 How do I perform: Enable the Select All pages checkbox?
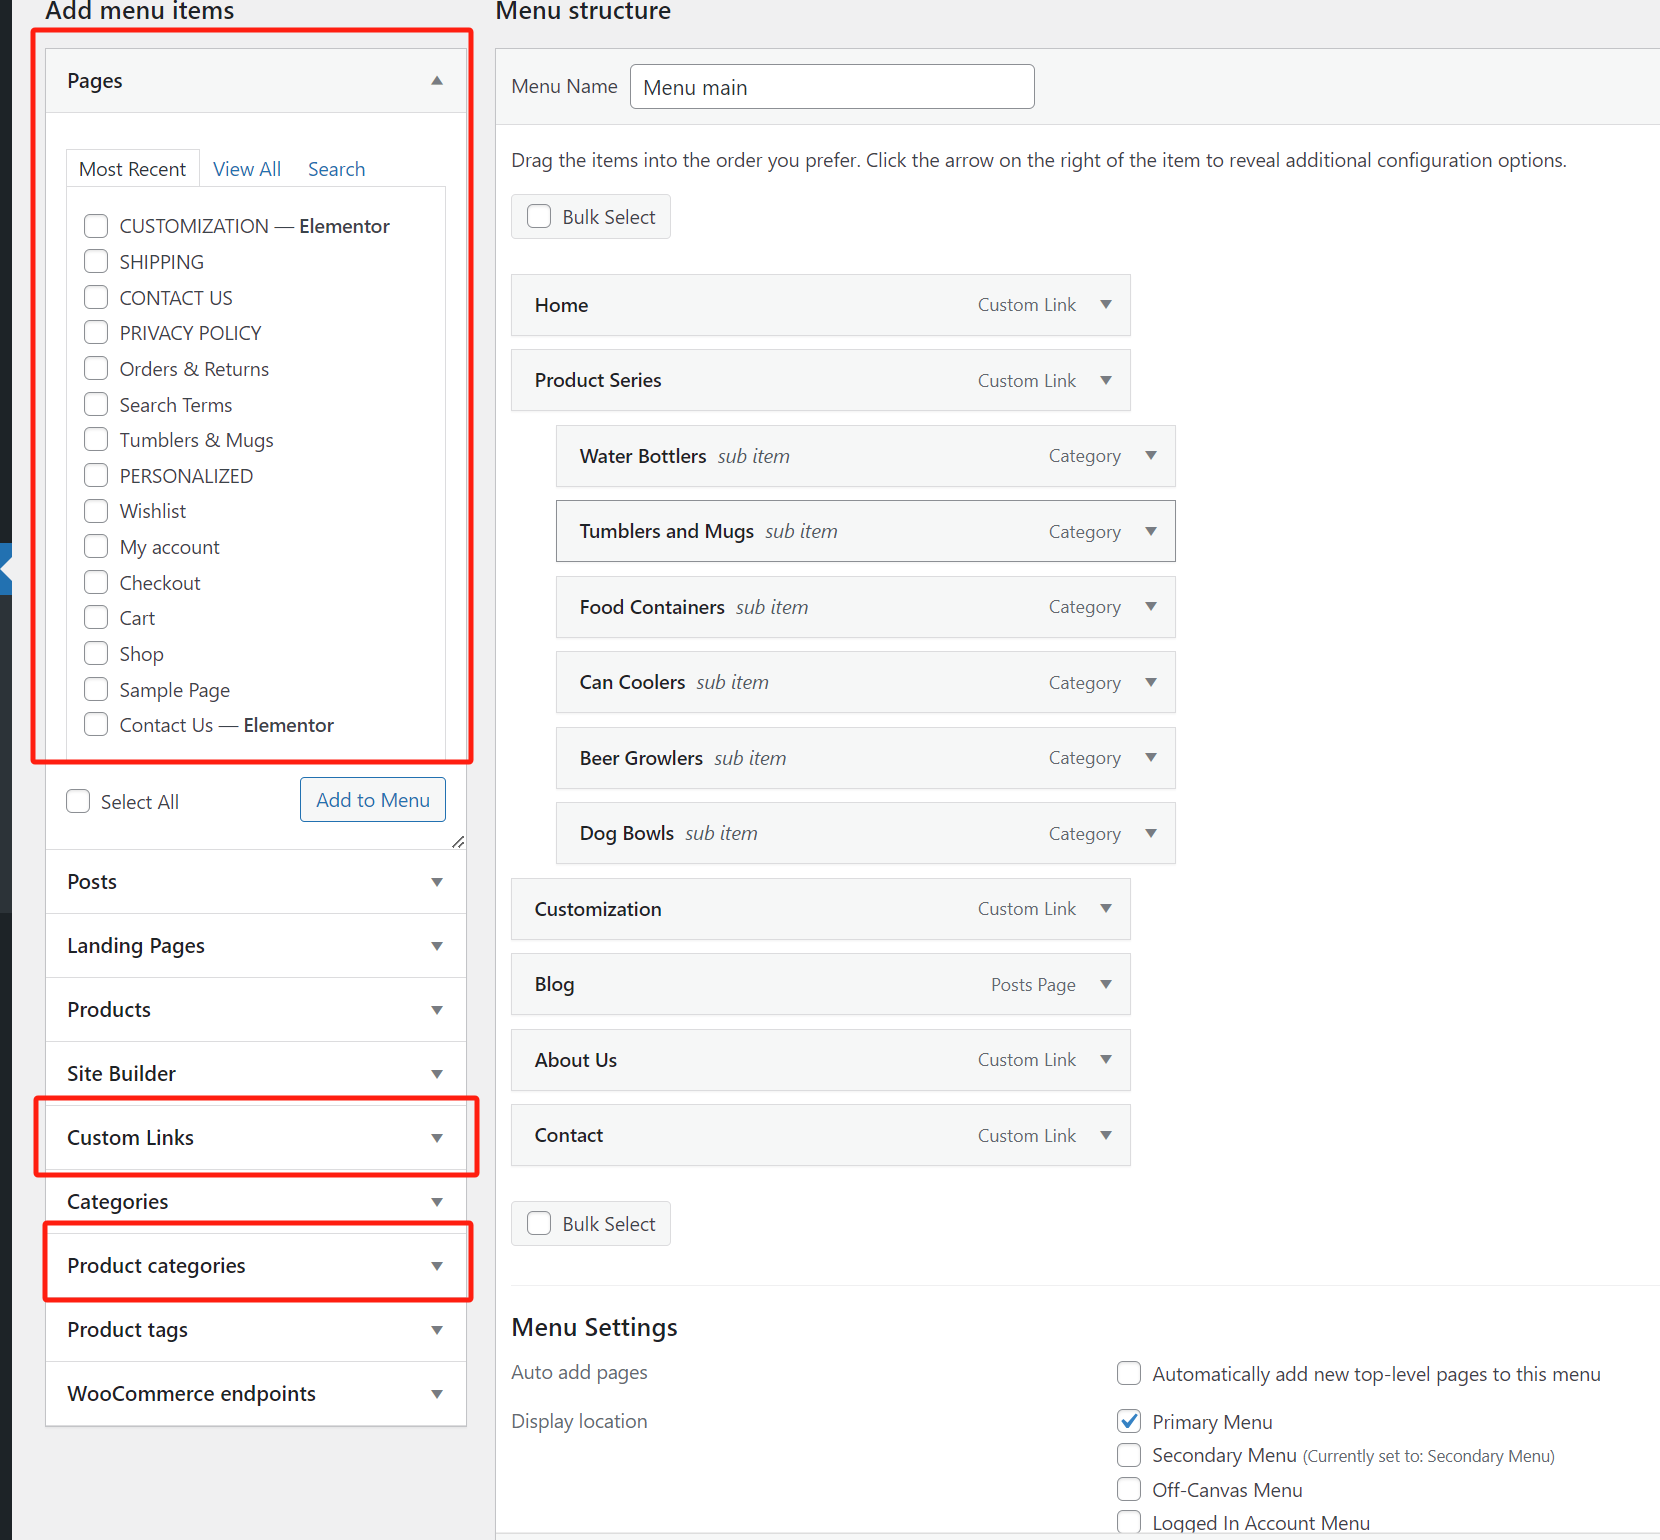tap(77, 801)
